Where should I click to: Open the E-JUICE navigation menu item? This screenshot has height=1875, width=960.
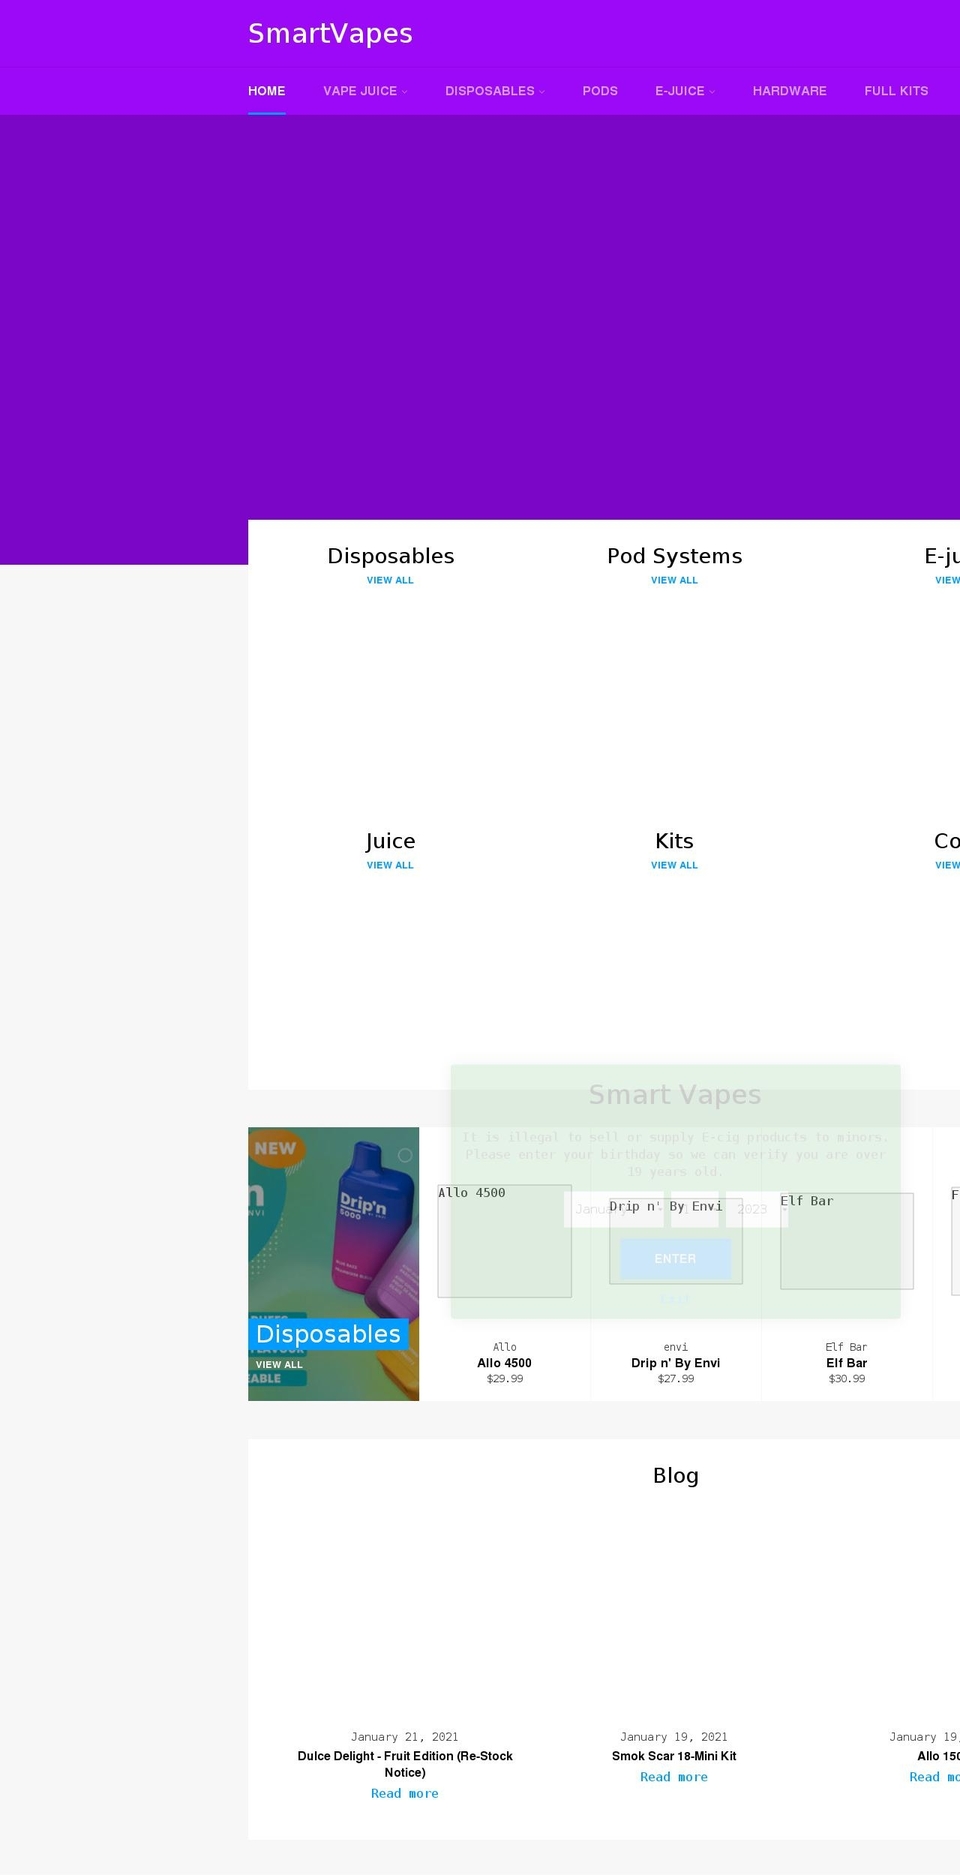pyautogui.click(x=680, y=91)
